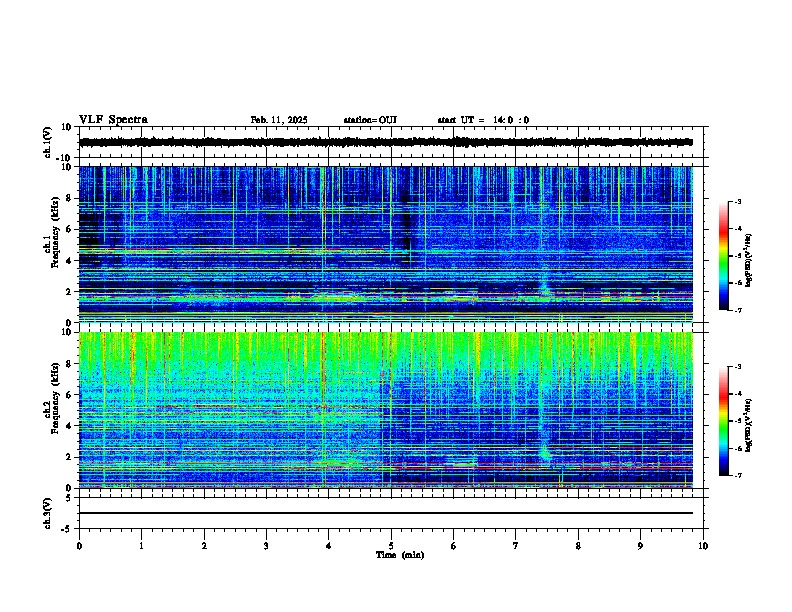Click the "Feb. 11, 2025" date text
This screenshot has width=792, height=612.
(279, 120)
